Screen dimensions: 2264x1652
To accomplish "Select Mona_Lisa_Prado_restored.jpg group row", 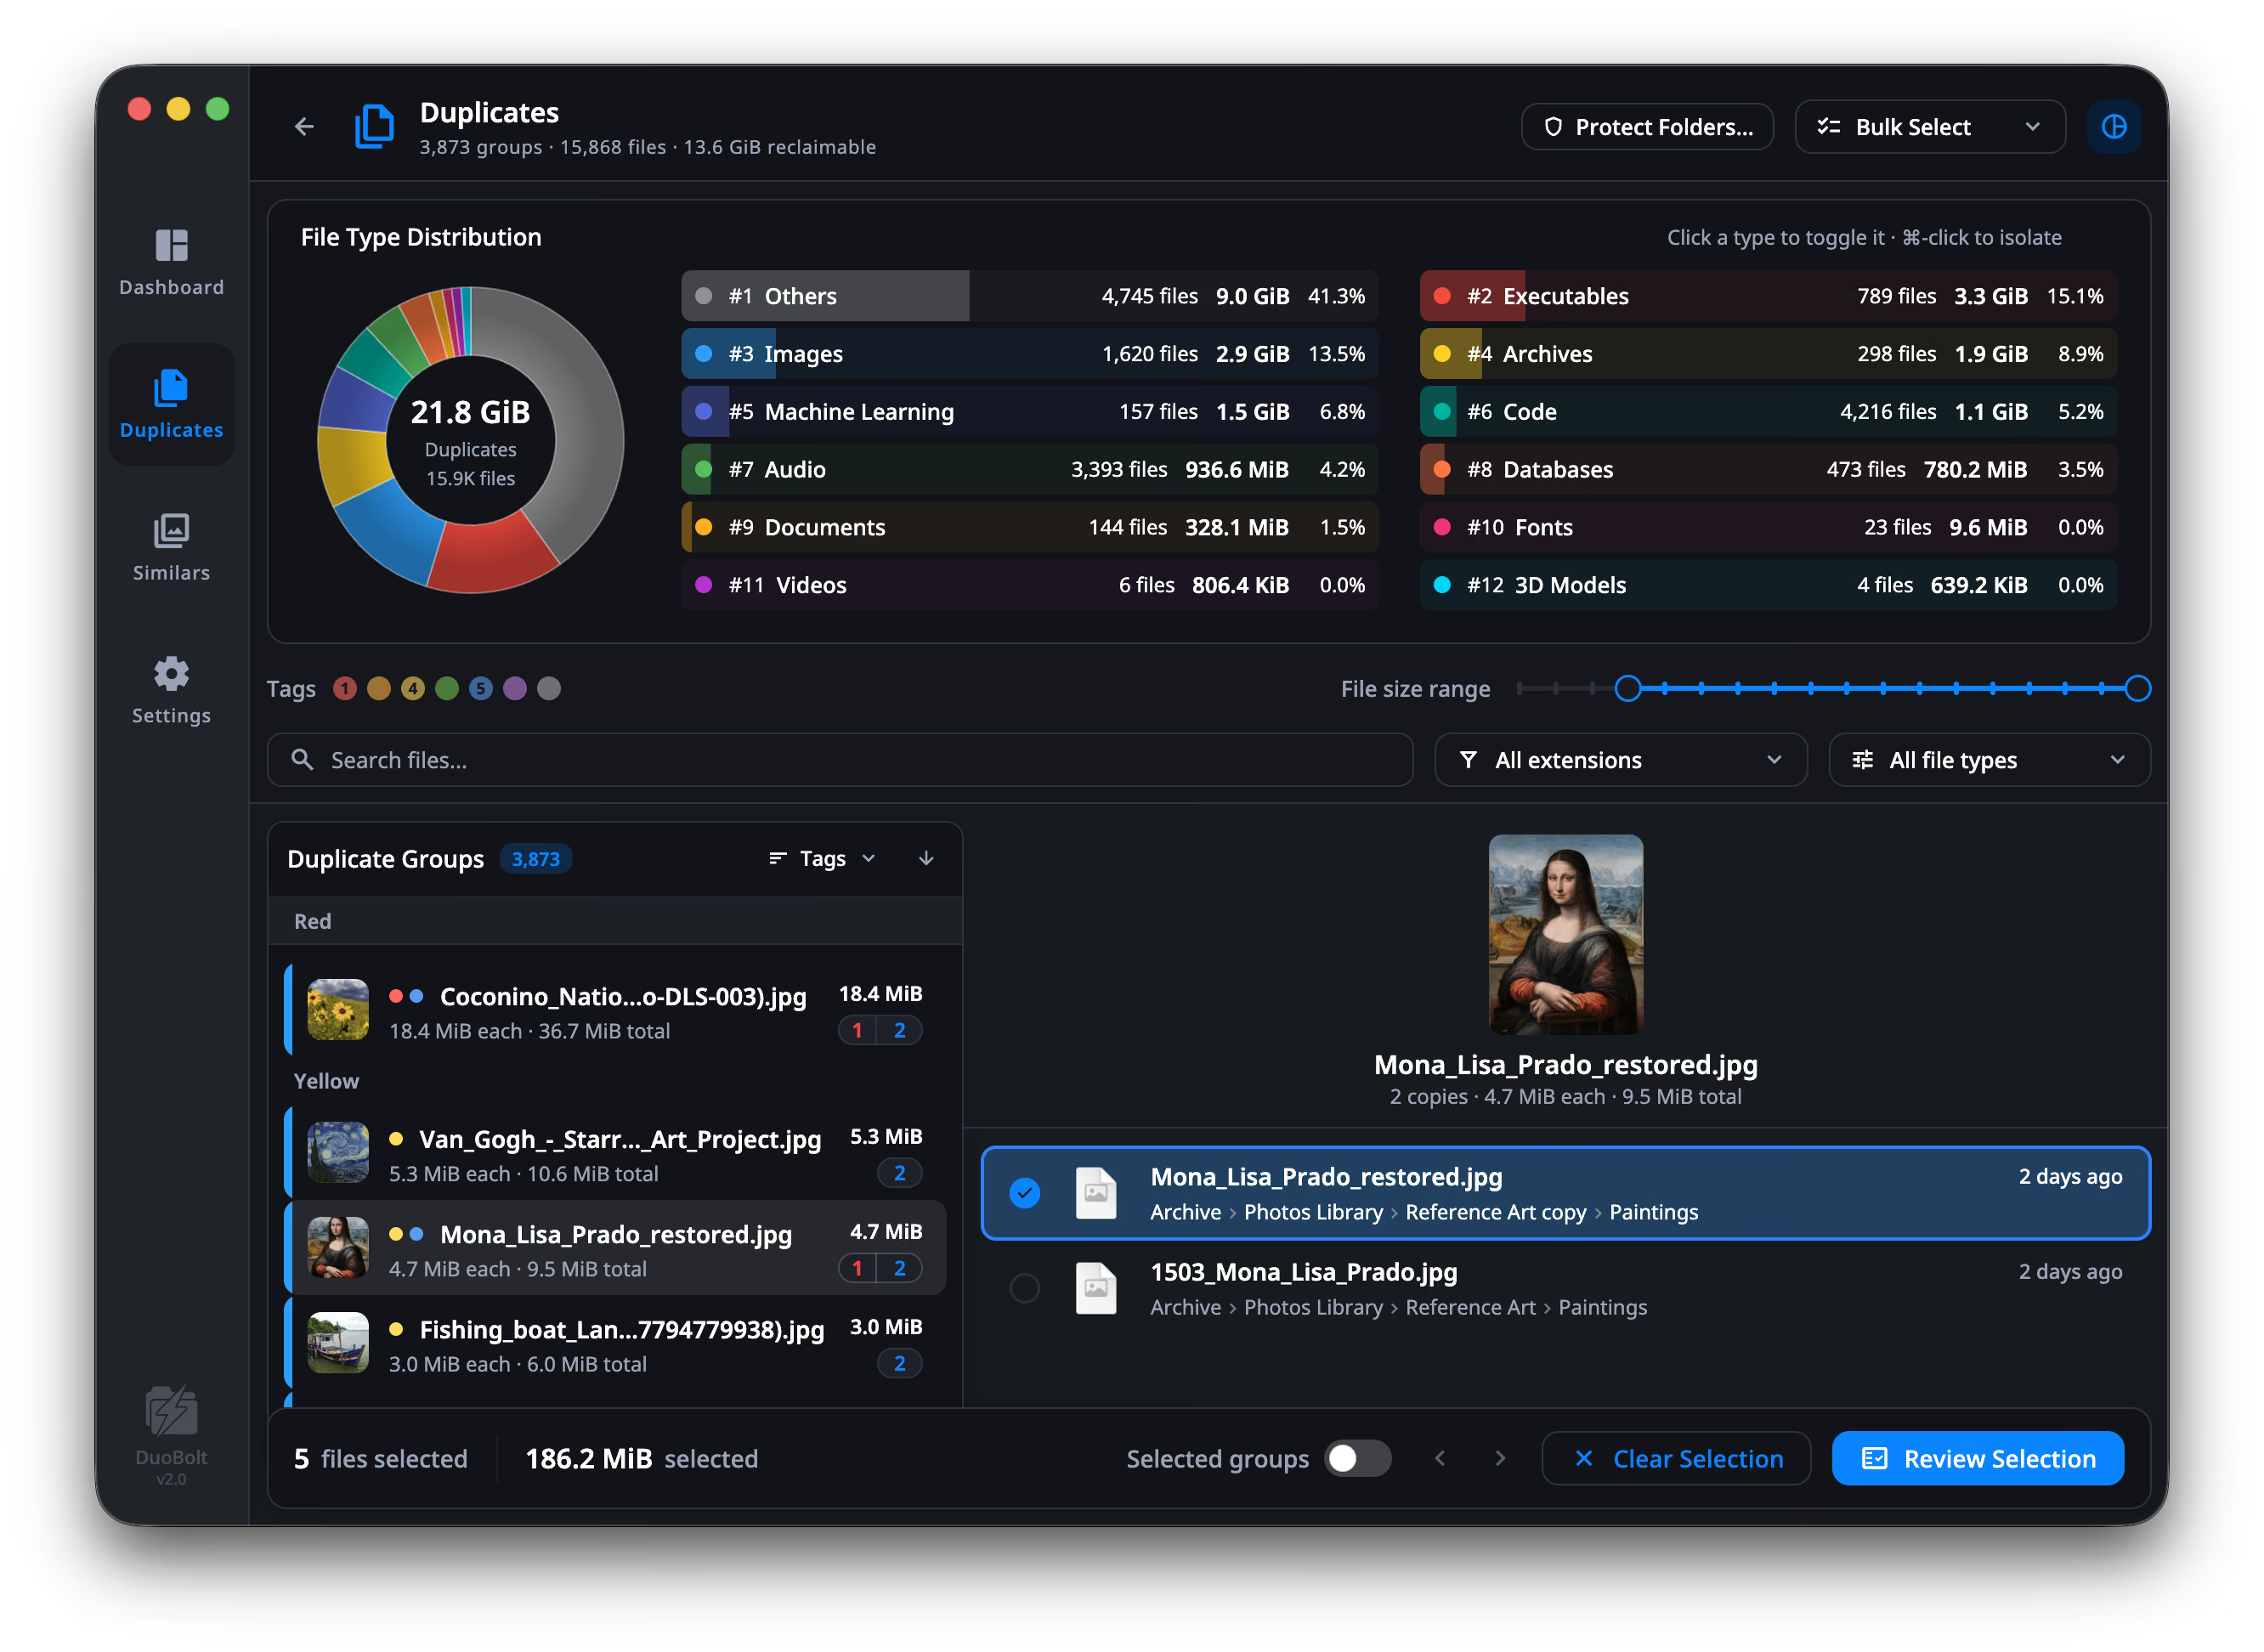I will [x=615, y=1249].
